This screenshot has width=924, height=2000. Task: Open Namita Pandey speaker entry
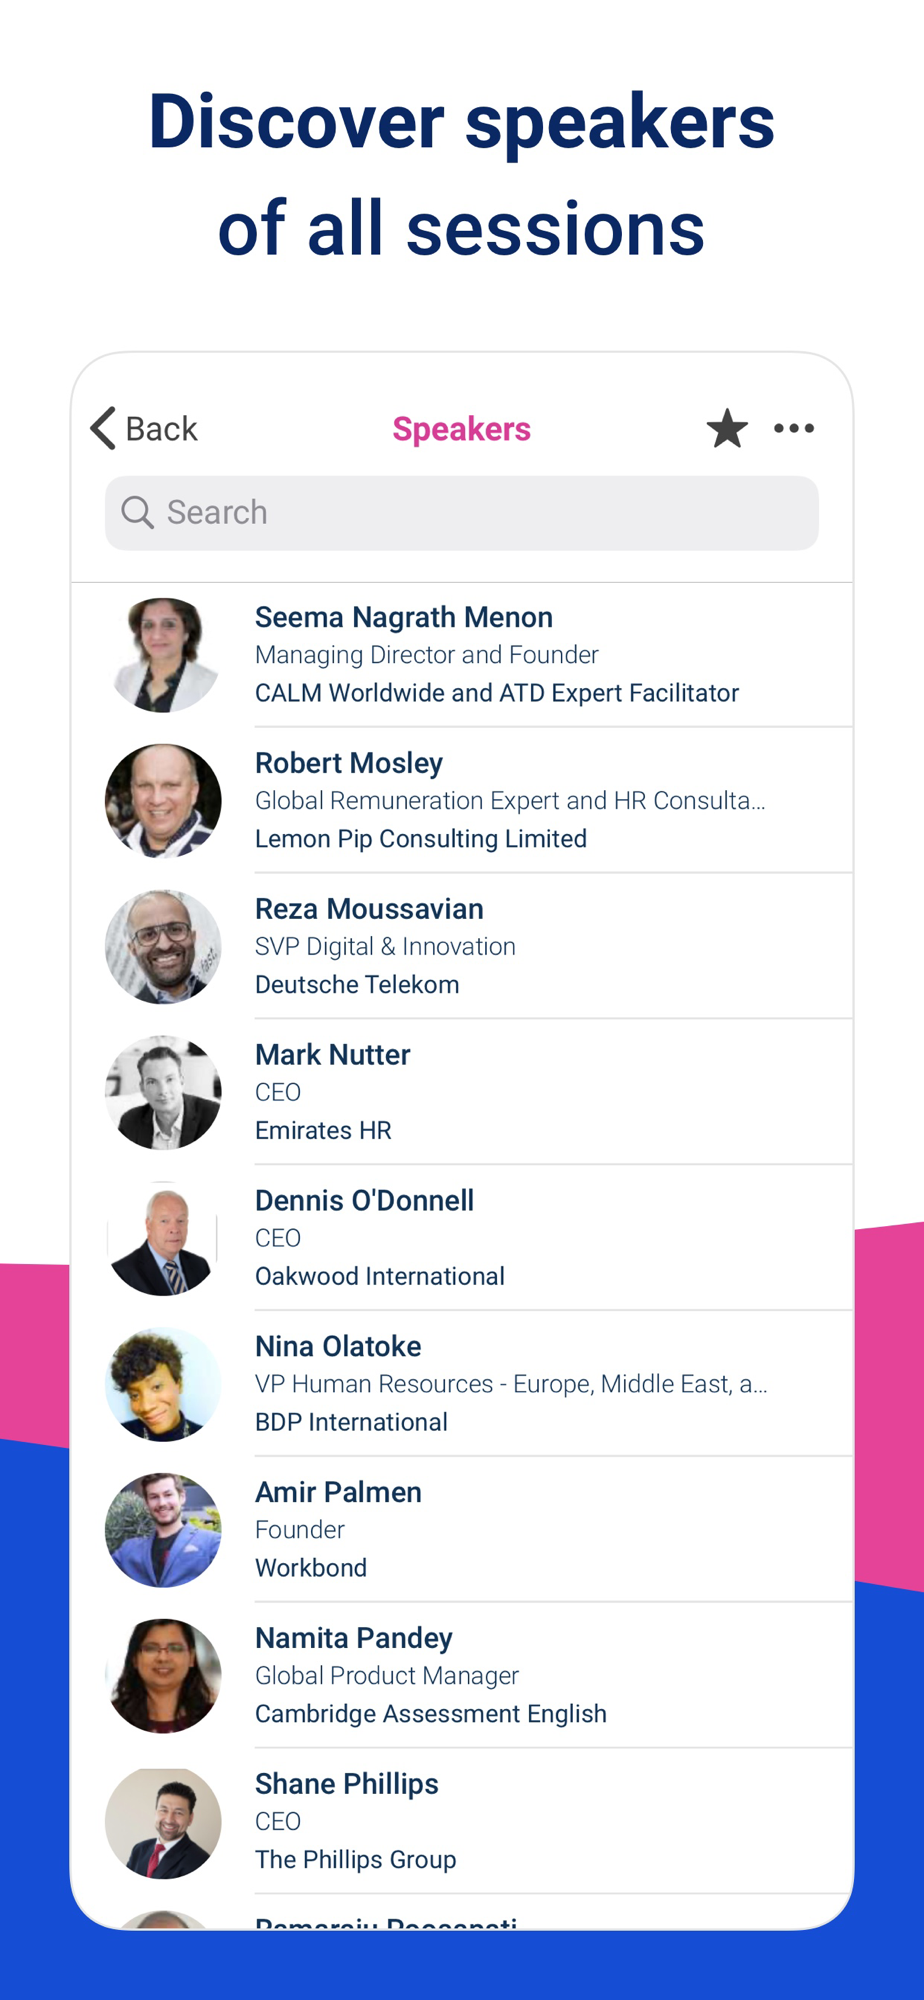click(462, 1676)
